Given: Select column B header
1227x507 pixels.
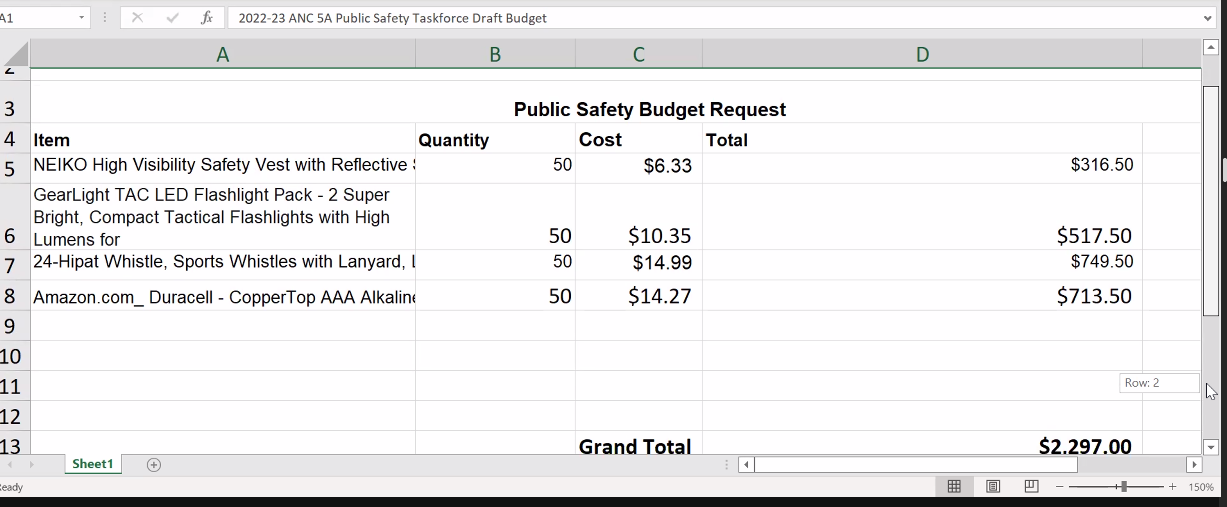Looking at the screenshot, I should (495, 55).
